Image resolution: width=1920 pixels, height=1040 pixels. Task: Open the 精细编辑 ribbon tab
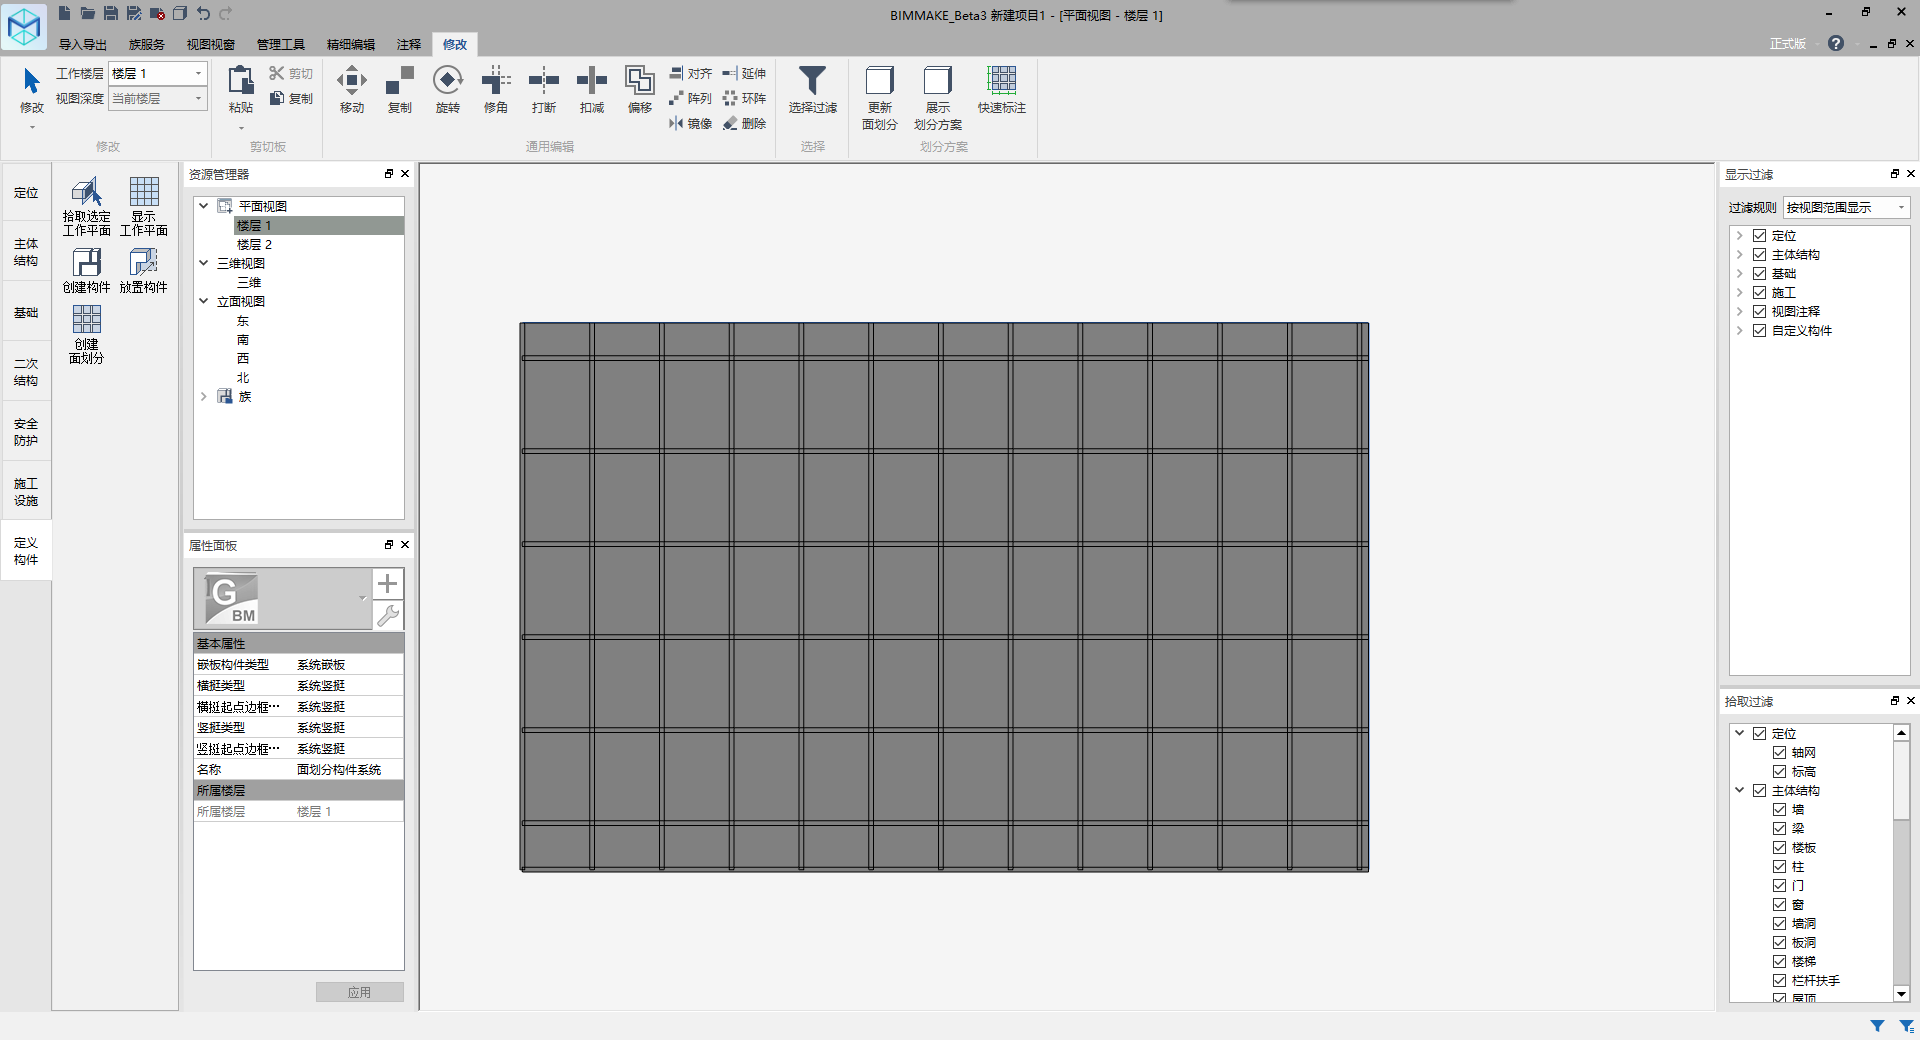coord(350,44)
